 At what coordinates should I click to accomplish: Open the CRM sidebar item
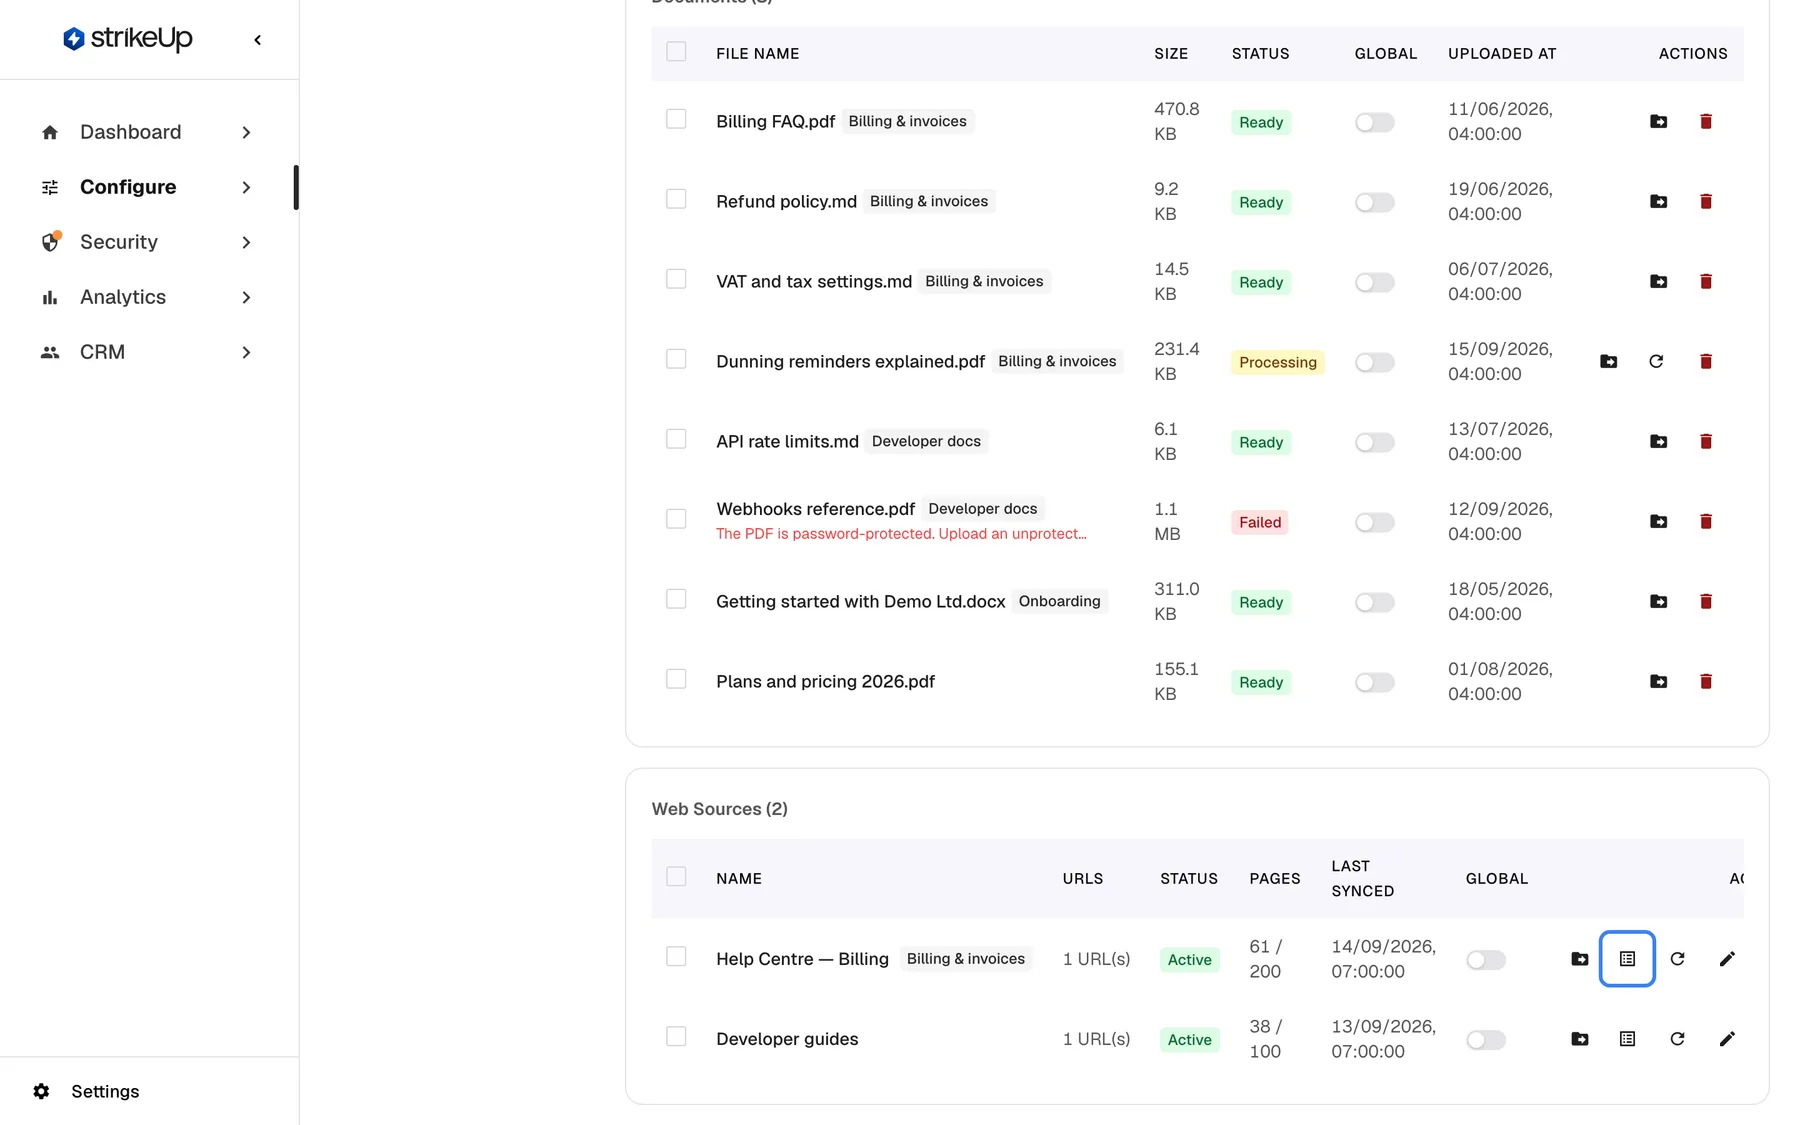(102, 352)
